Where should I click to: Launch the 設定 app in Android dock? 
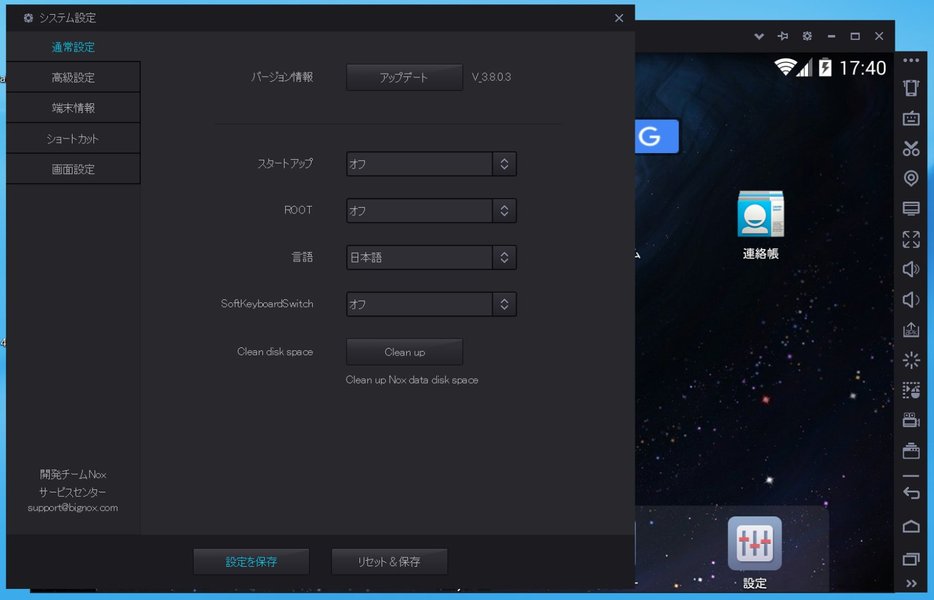pos(755,552)
